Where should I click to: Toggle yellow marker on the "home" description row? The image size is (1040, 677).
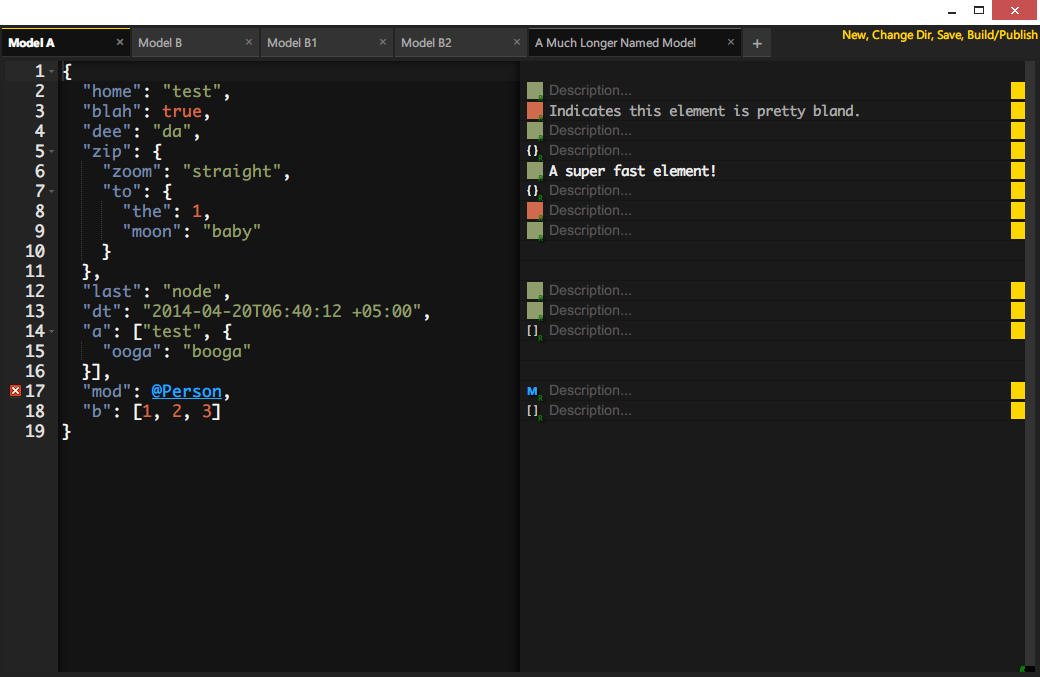[x=1017, y=90]
